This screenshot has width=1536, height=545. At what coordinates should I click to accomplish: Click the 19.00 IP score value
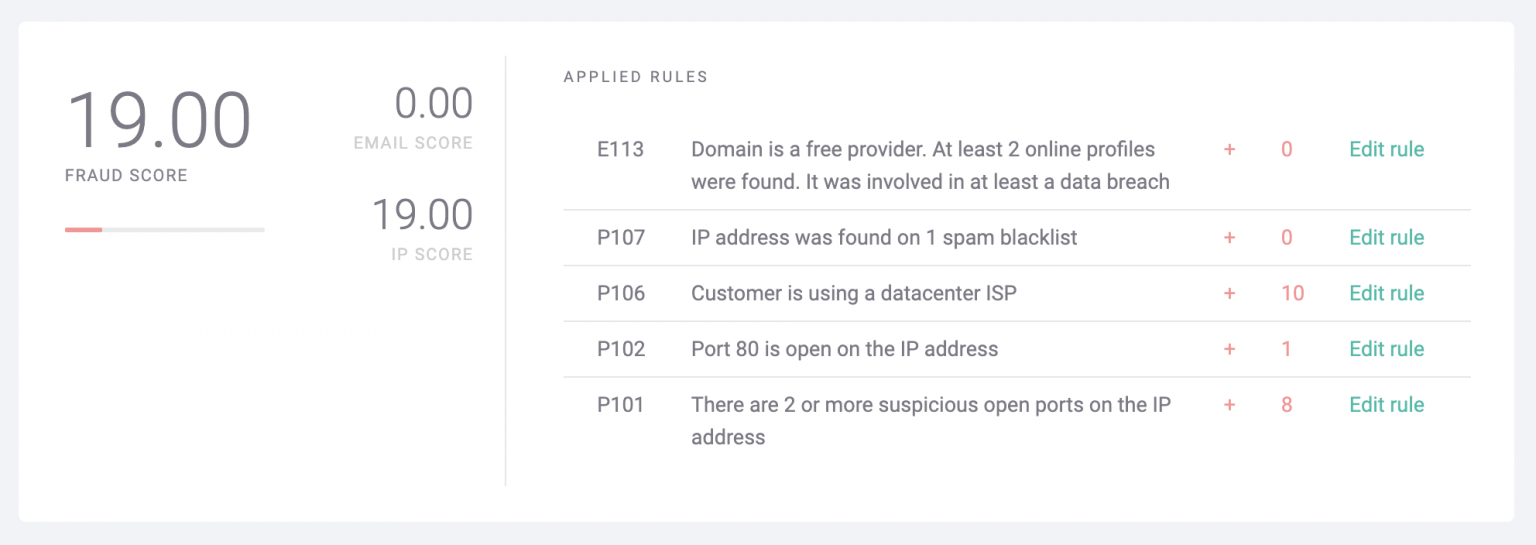click(x=422, y=215)
